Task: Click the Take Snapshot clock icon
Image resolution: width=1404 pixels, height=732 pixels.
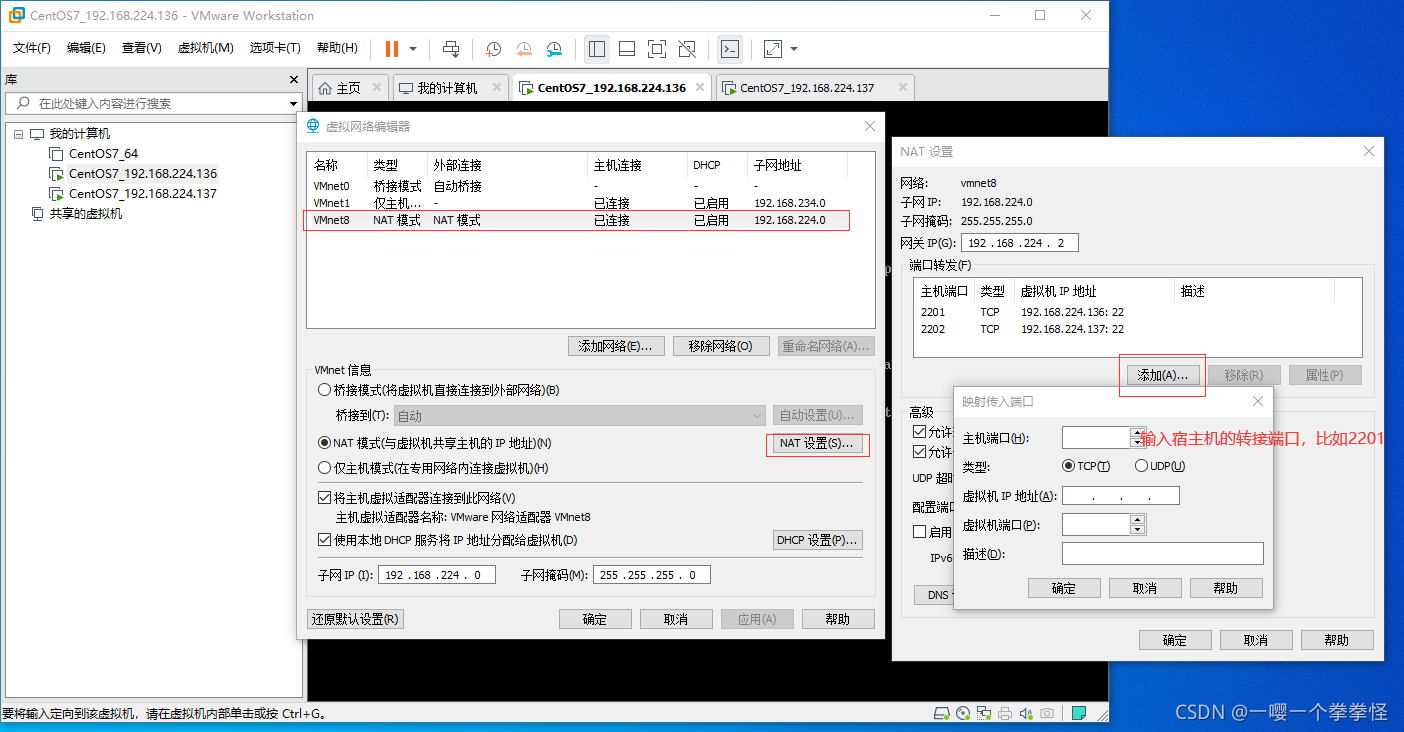Action: [x=494, y=48]
